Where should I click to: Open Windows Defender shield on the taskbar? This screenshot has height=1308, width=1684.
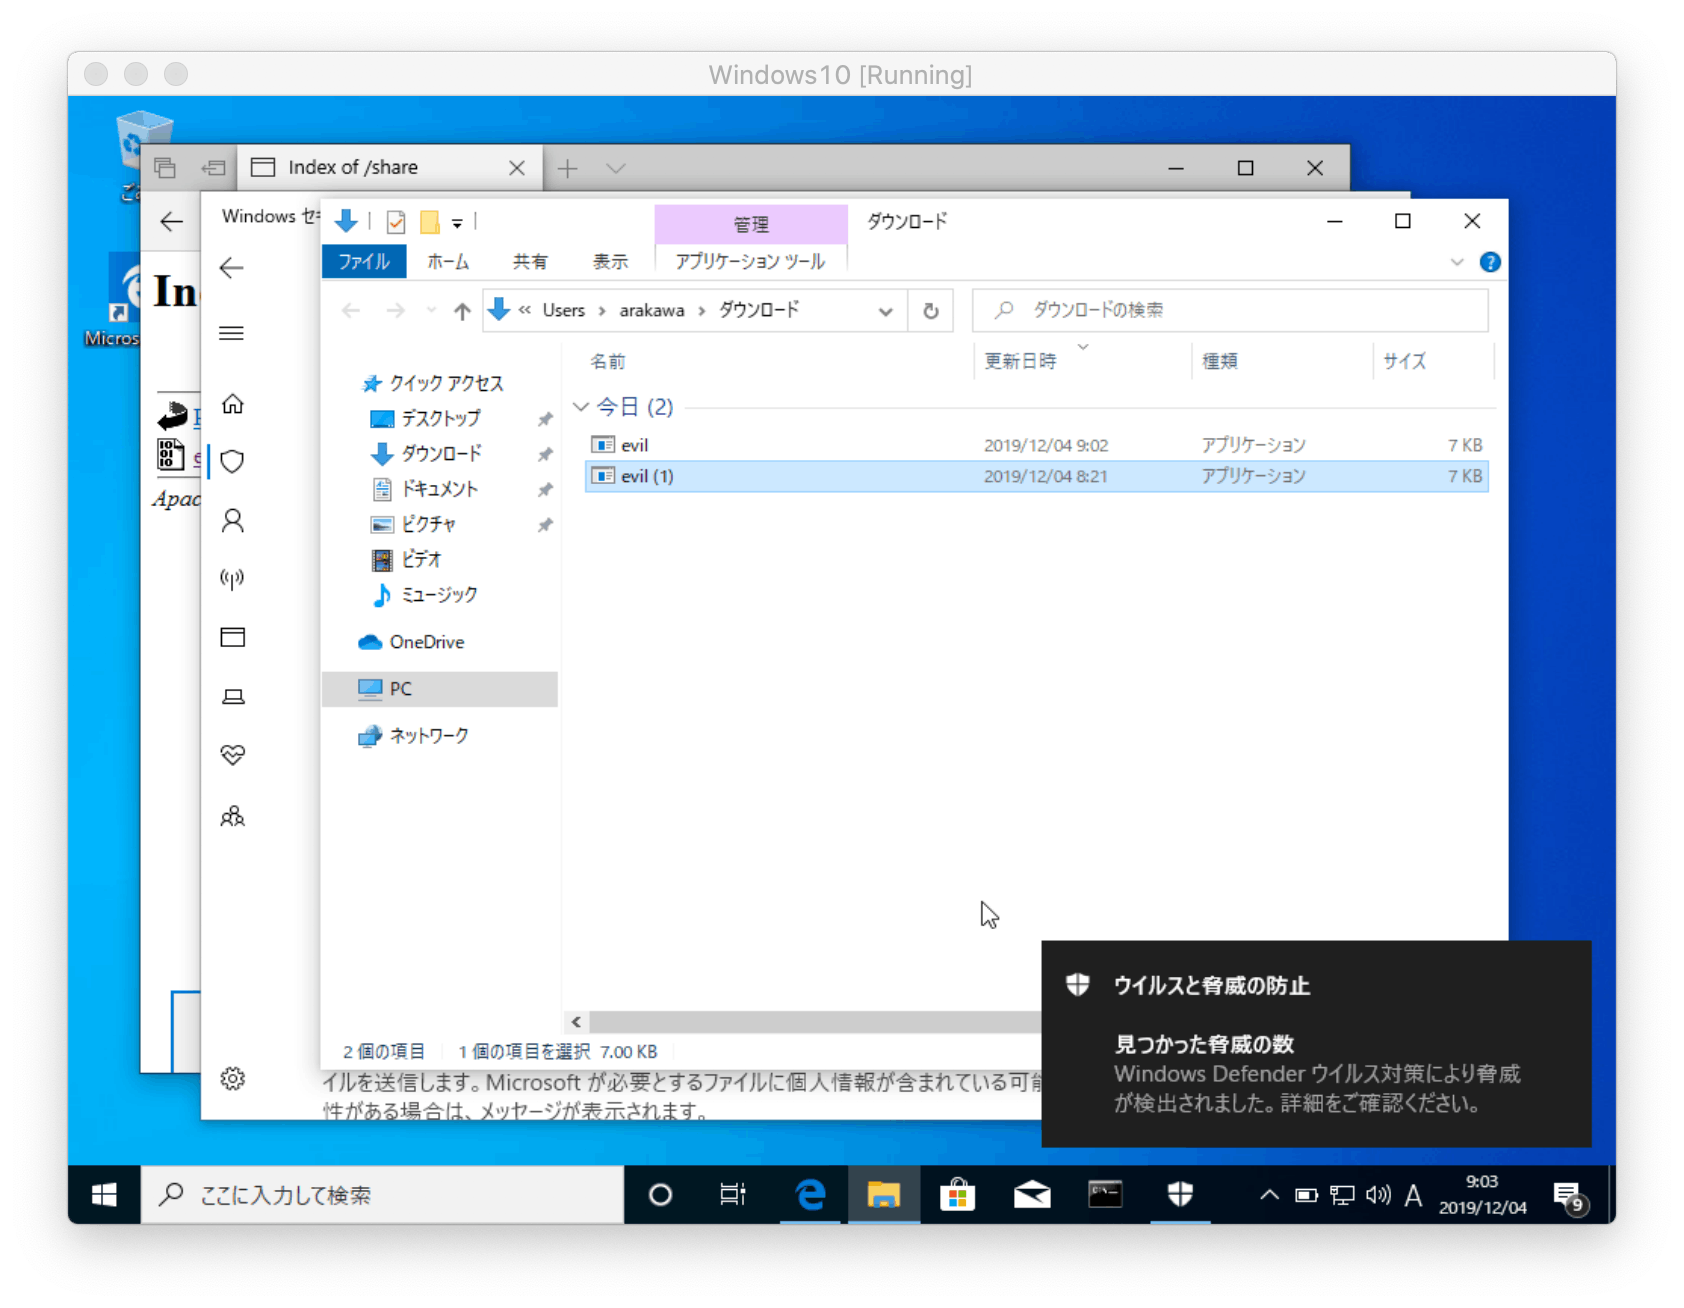point(1180,1194)
